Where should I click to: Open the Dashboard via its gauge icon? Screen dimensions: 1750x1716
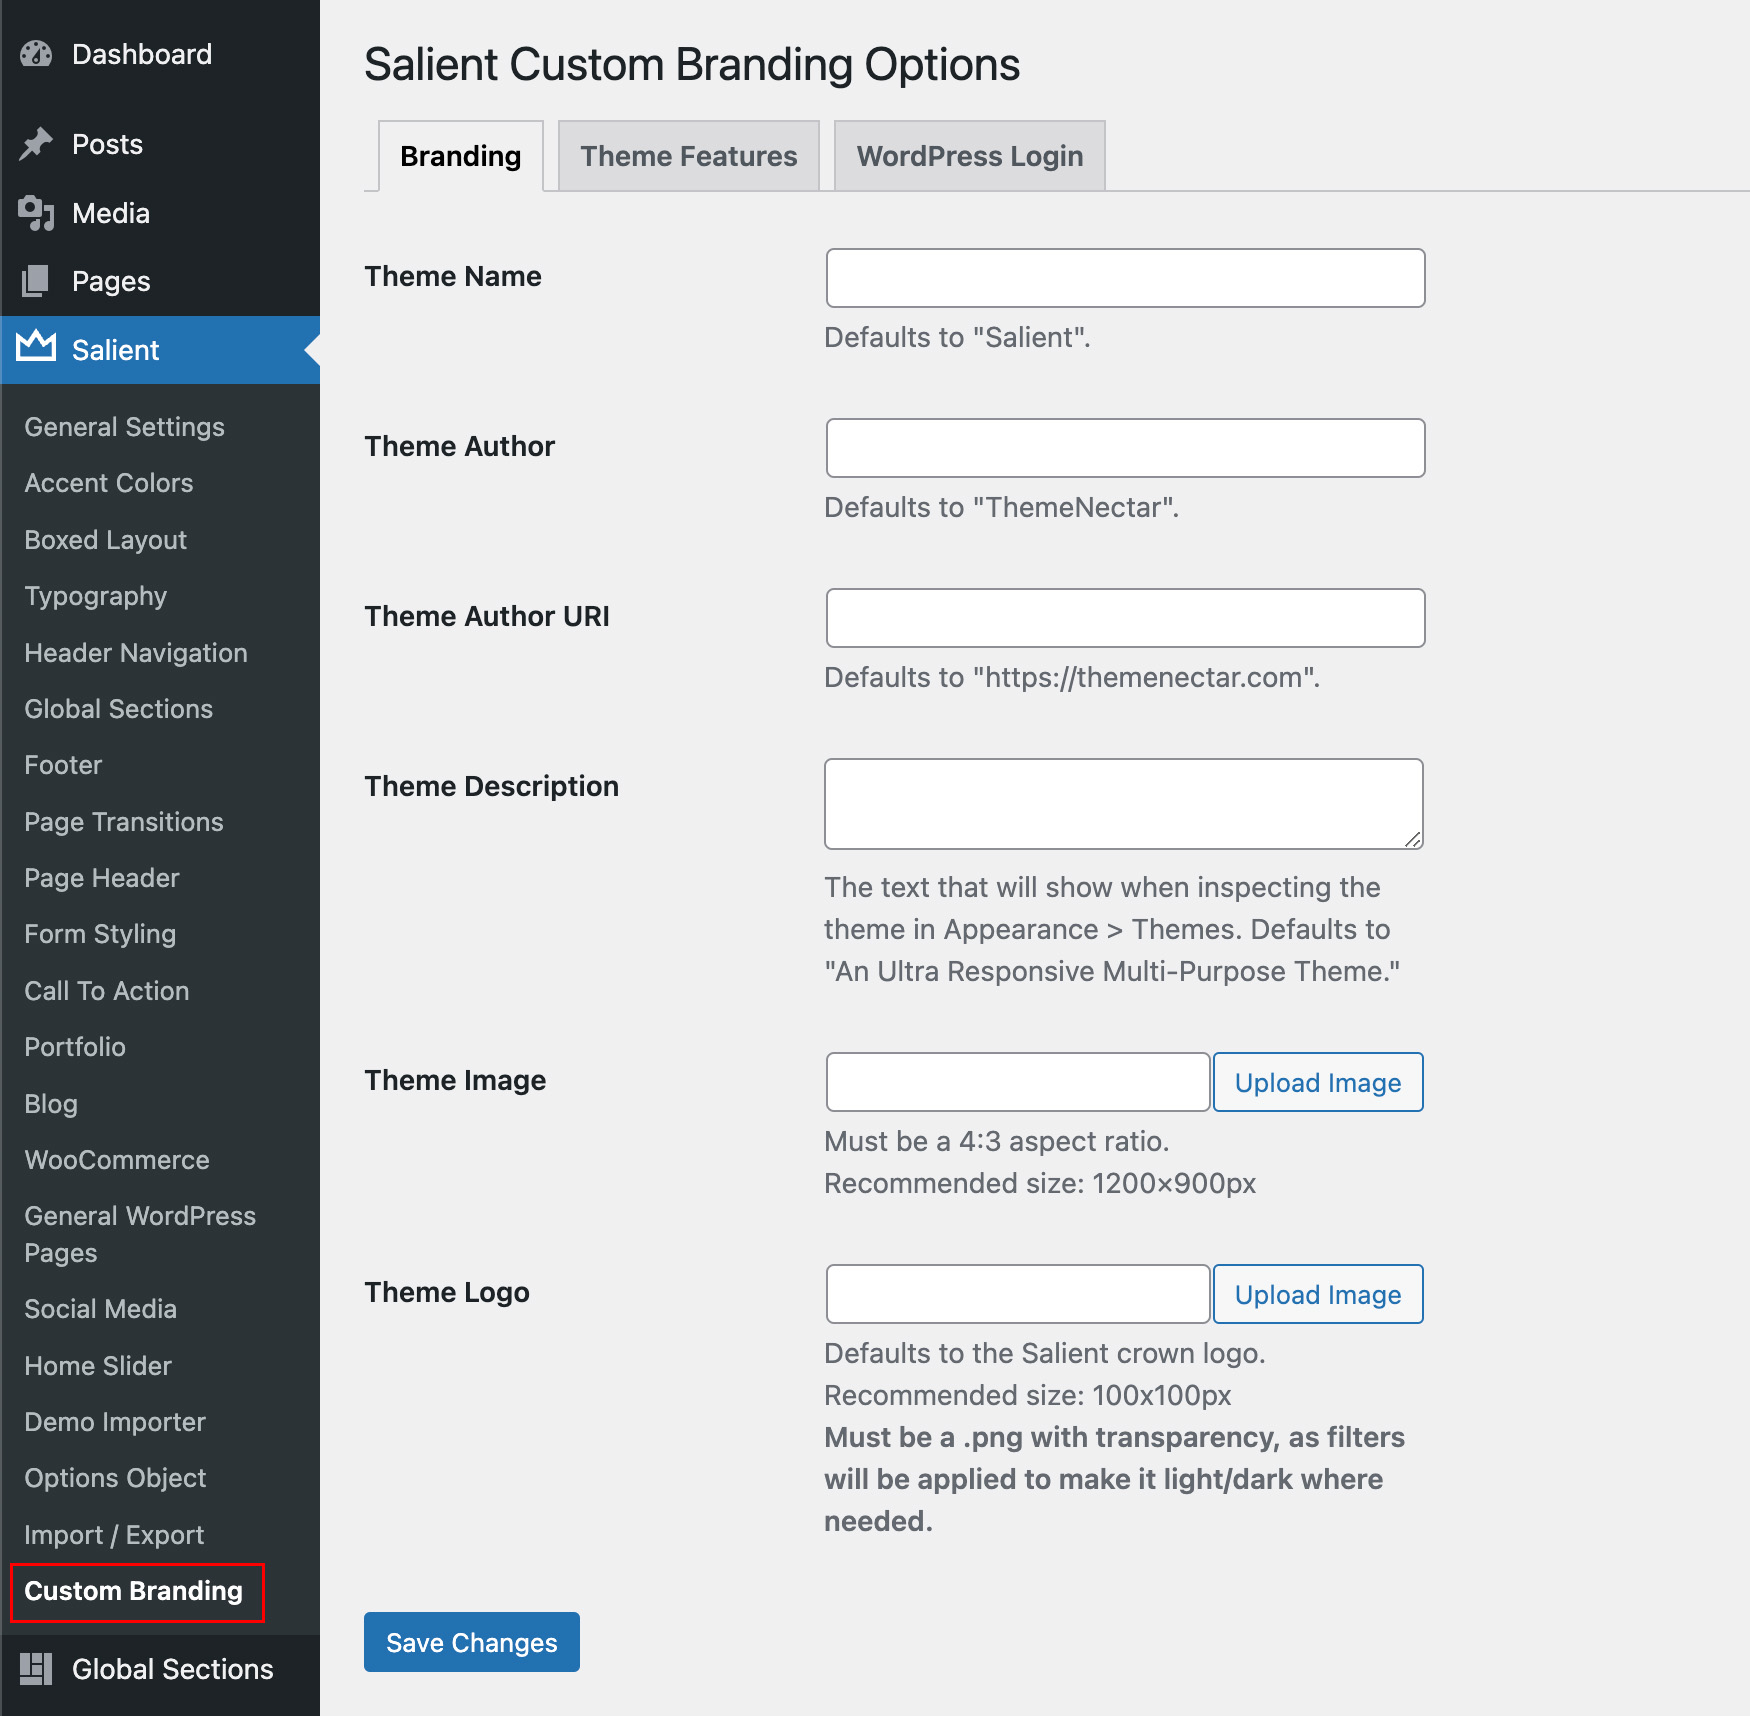35,54
